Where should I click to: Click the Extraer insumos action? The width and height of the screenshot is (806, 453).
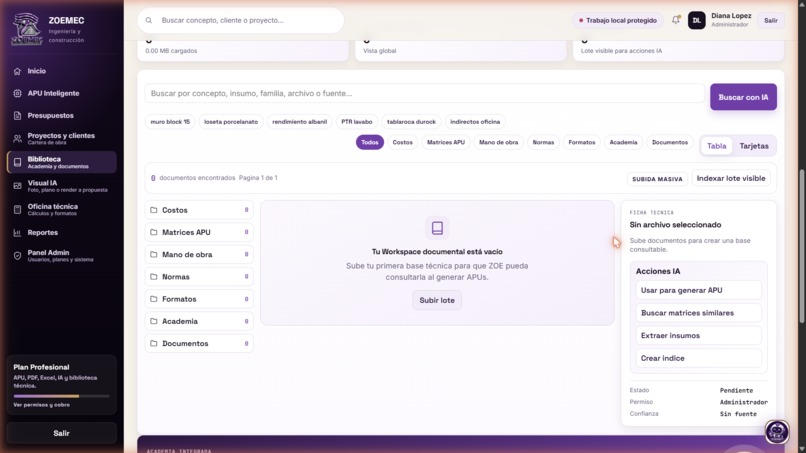pos(699,335)
